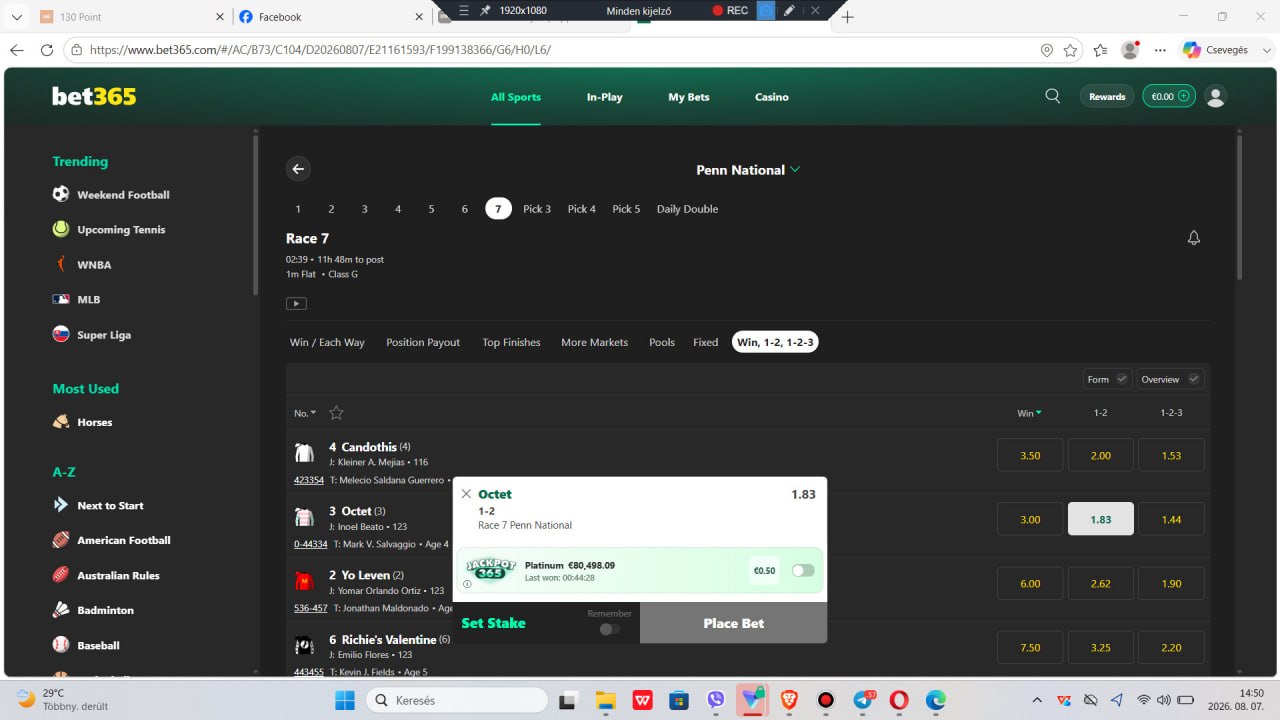Favorite this page with the address bar star
Viewport: 1280px width, 720px height.
coord(1070,50)
